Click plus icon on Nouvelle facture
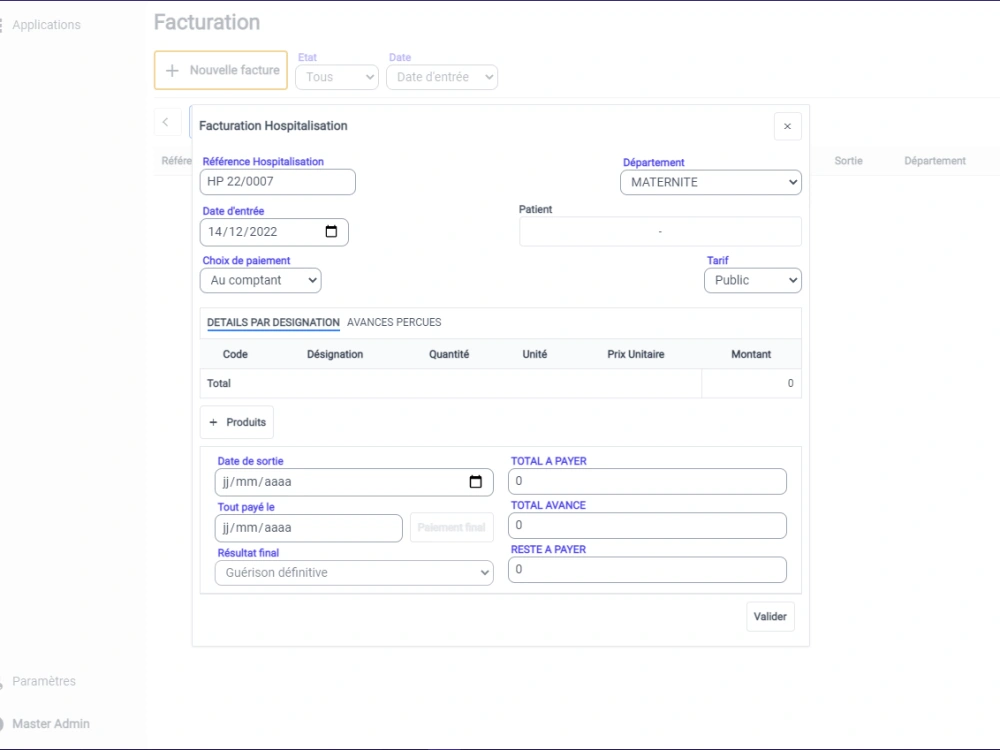The height and width of the screenshot is (750, 1000). 172,70
